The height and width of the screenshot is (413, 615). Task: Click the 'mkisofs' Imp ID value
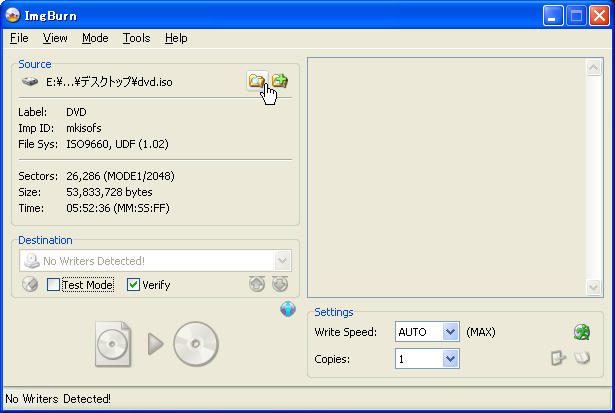pyautogui.click(x=84, y=128)
